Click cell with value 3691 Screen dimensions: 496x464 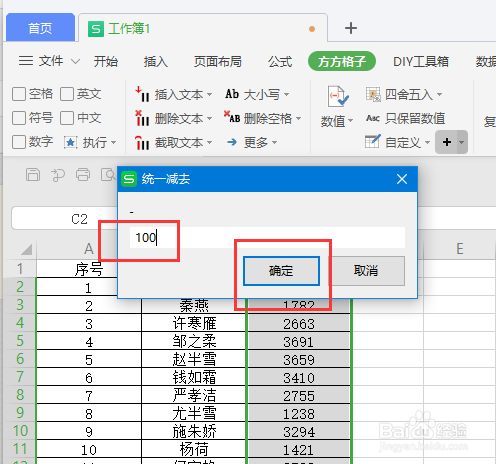pyautogui.click(x=299, y=341)
